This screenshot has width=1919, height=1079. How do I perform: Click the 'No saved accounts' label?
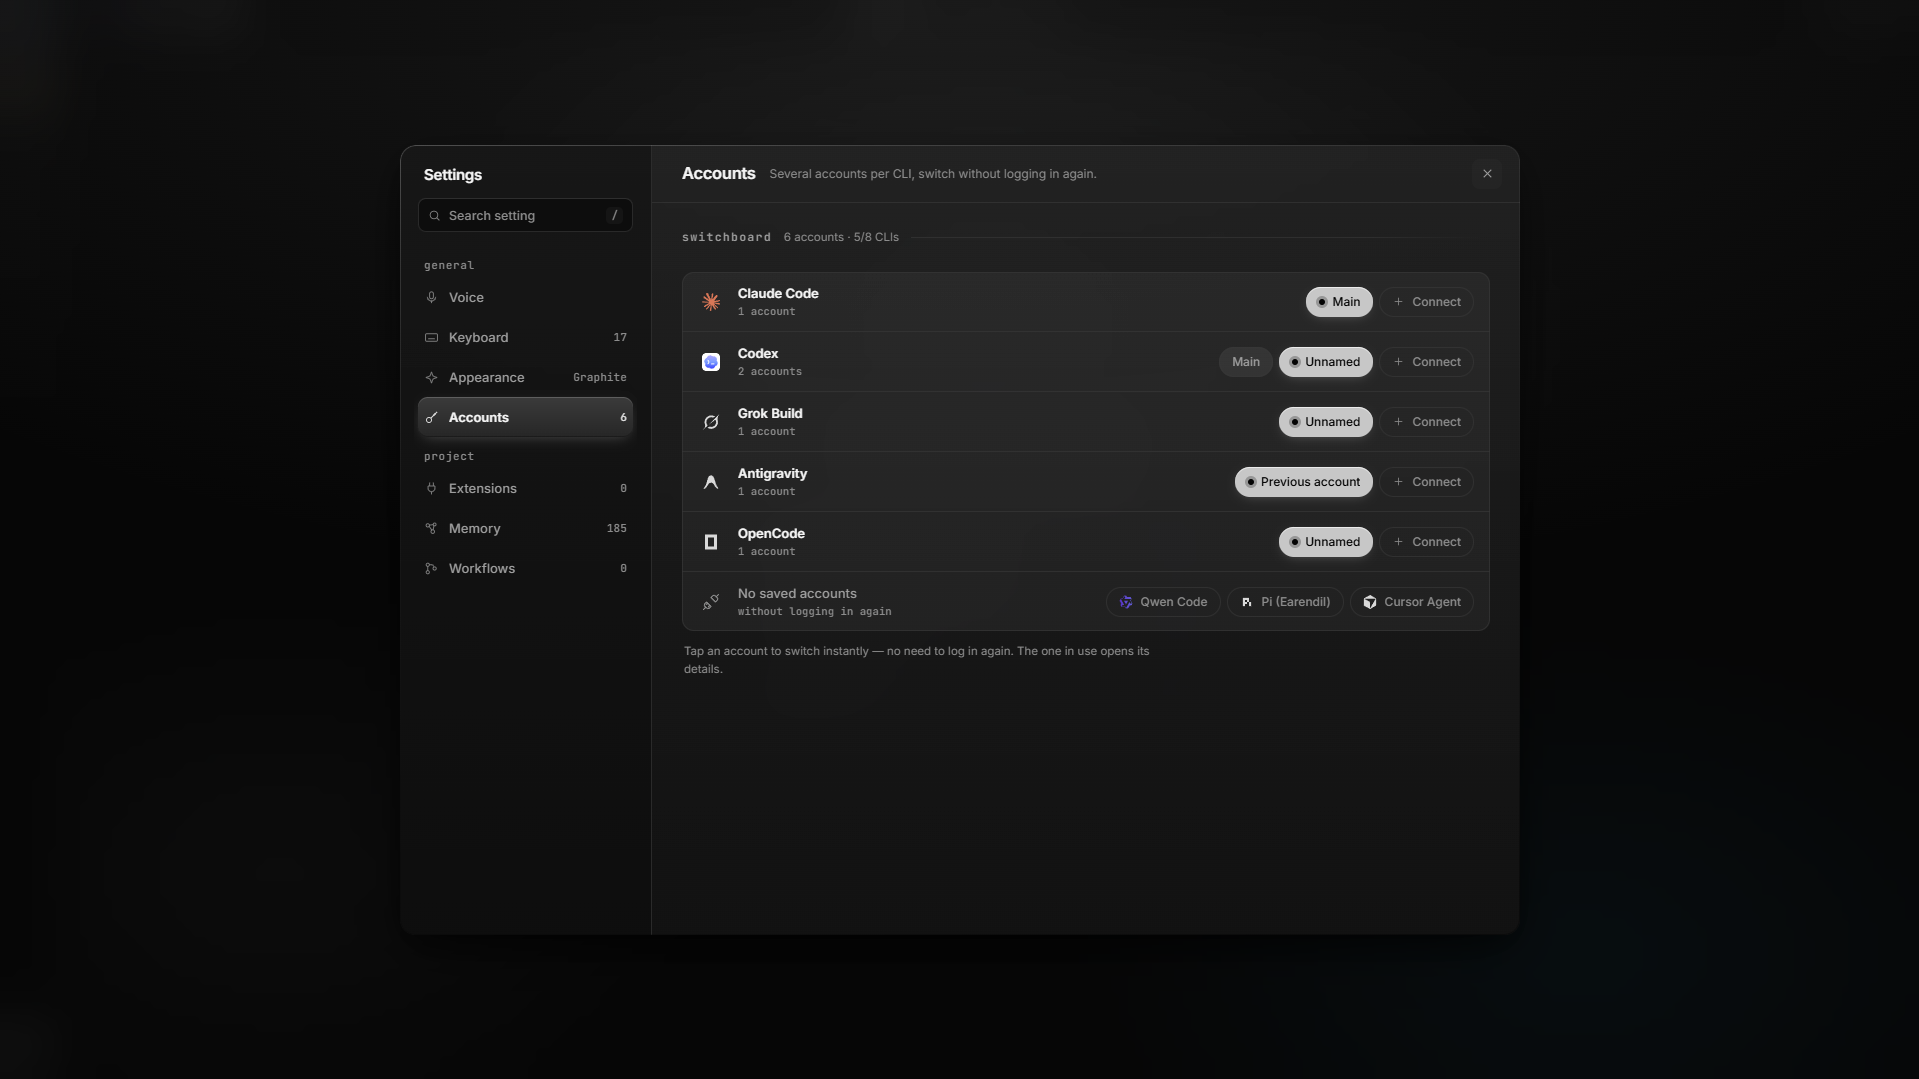[797, 593]
